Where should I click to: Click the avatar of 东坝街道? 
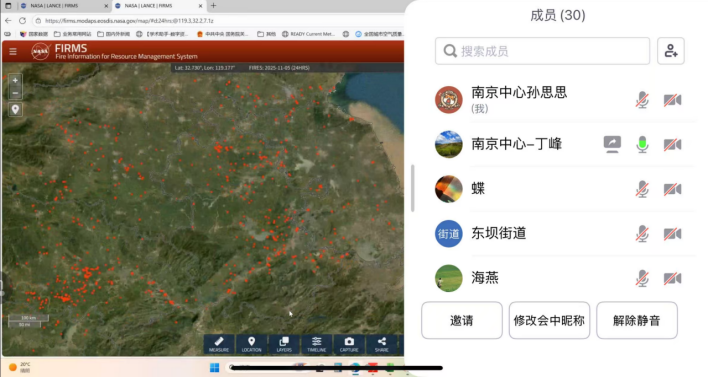(x=448, y=233)
